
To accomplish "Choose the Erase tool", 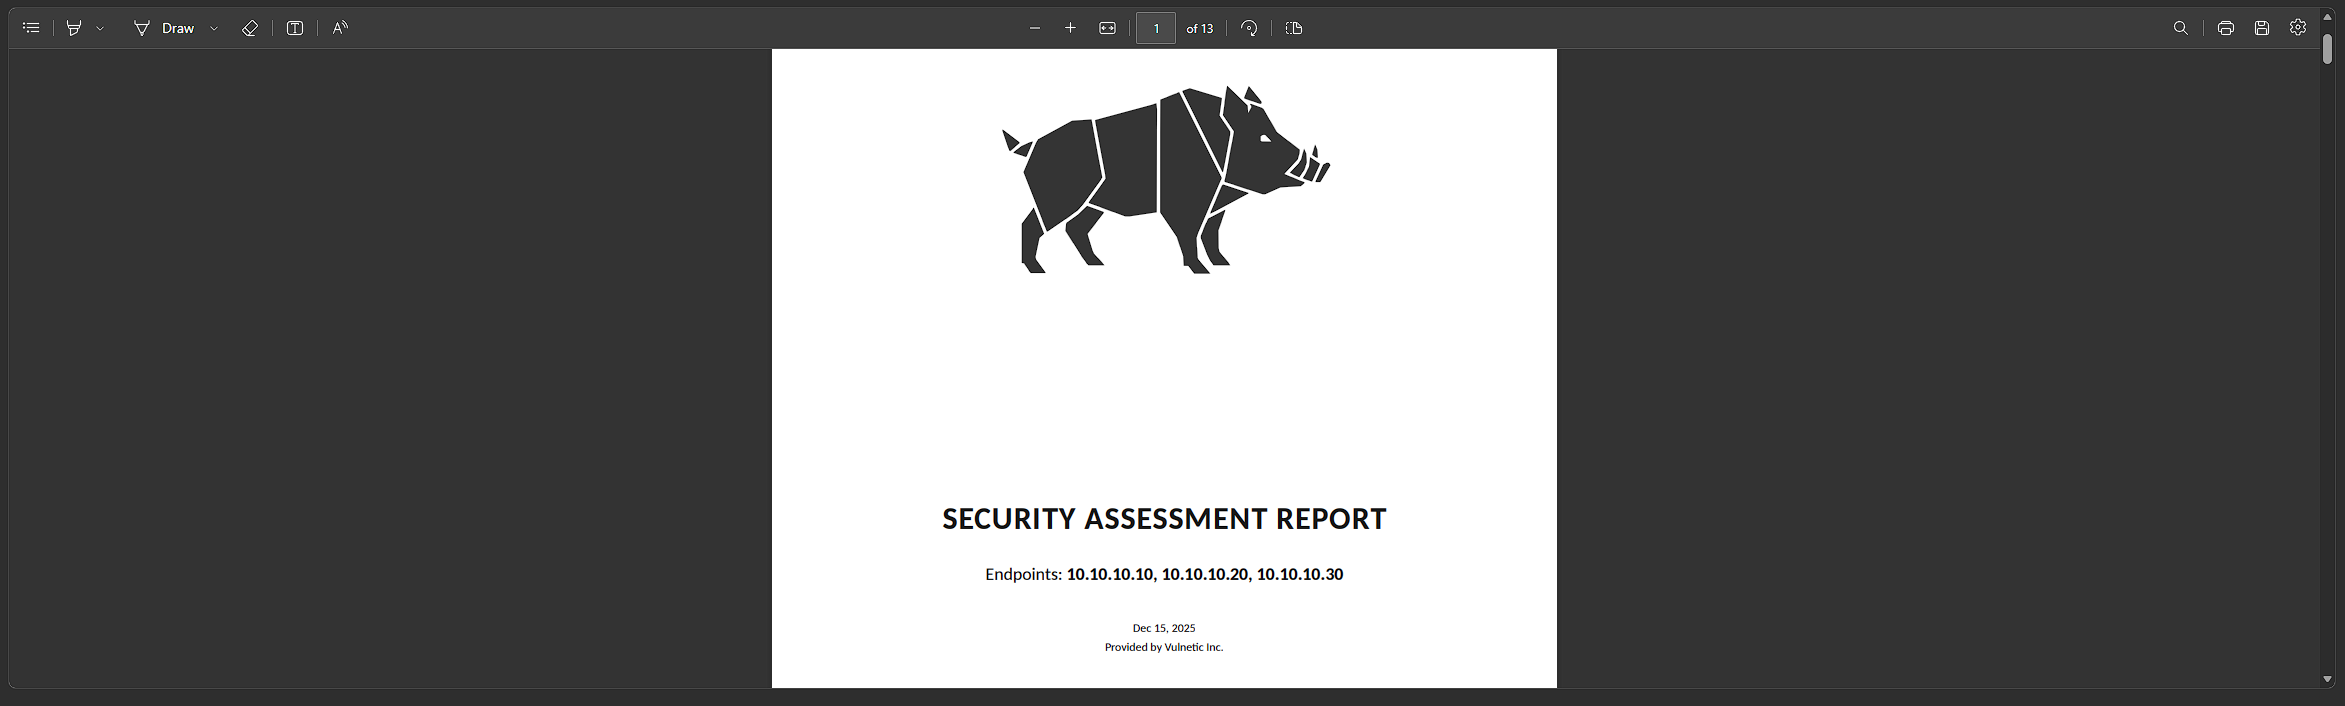I will click(250, 28).
